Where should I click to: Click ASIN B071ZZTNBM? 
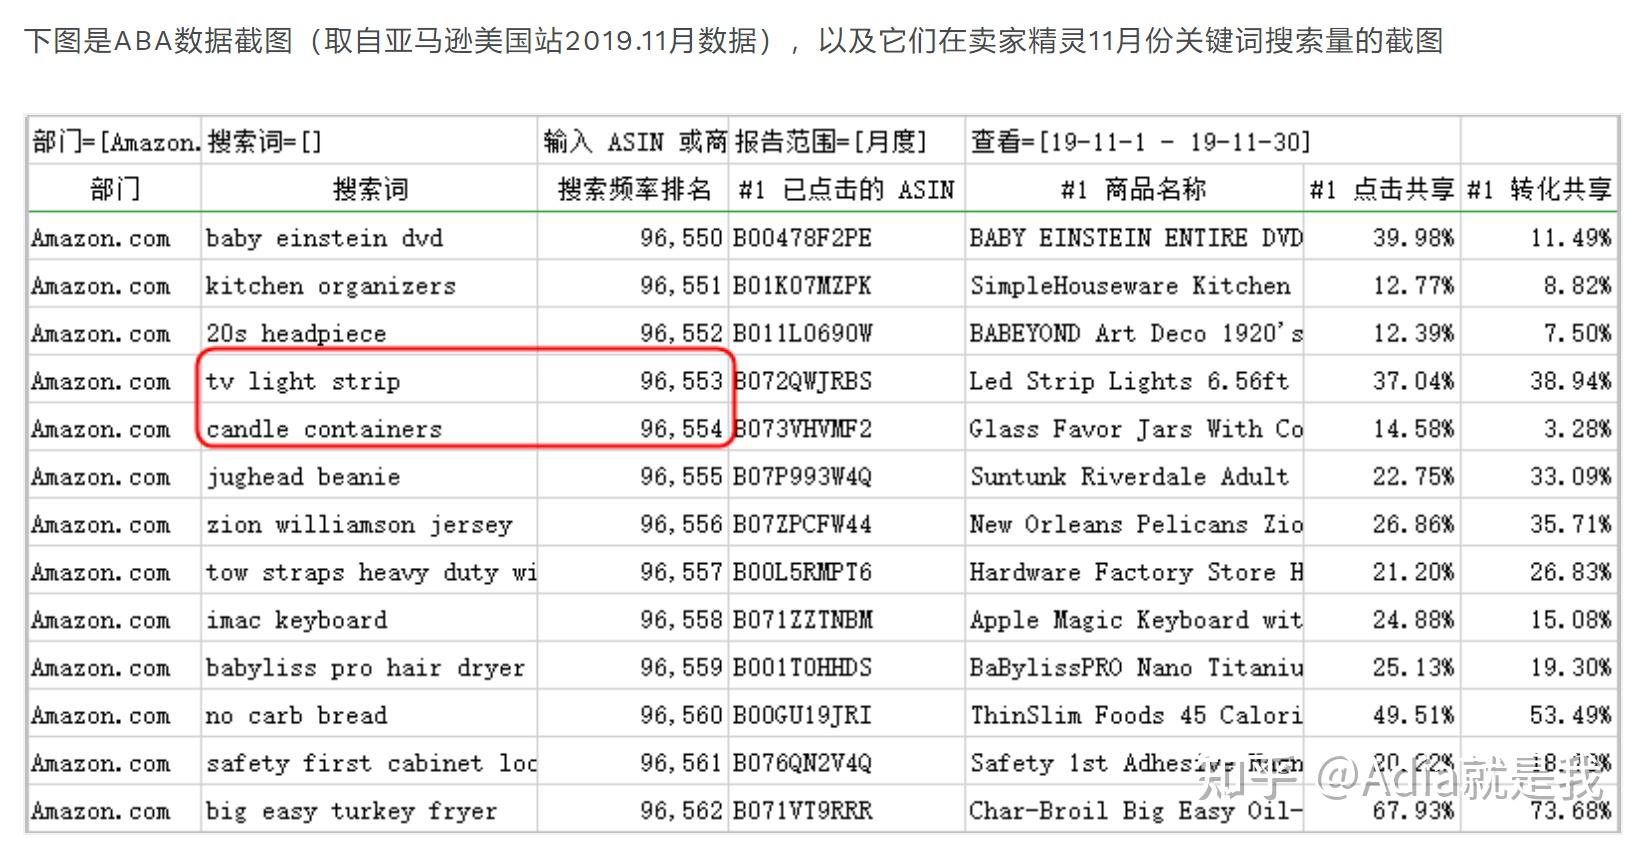point(801,620)
